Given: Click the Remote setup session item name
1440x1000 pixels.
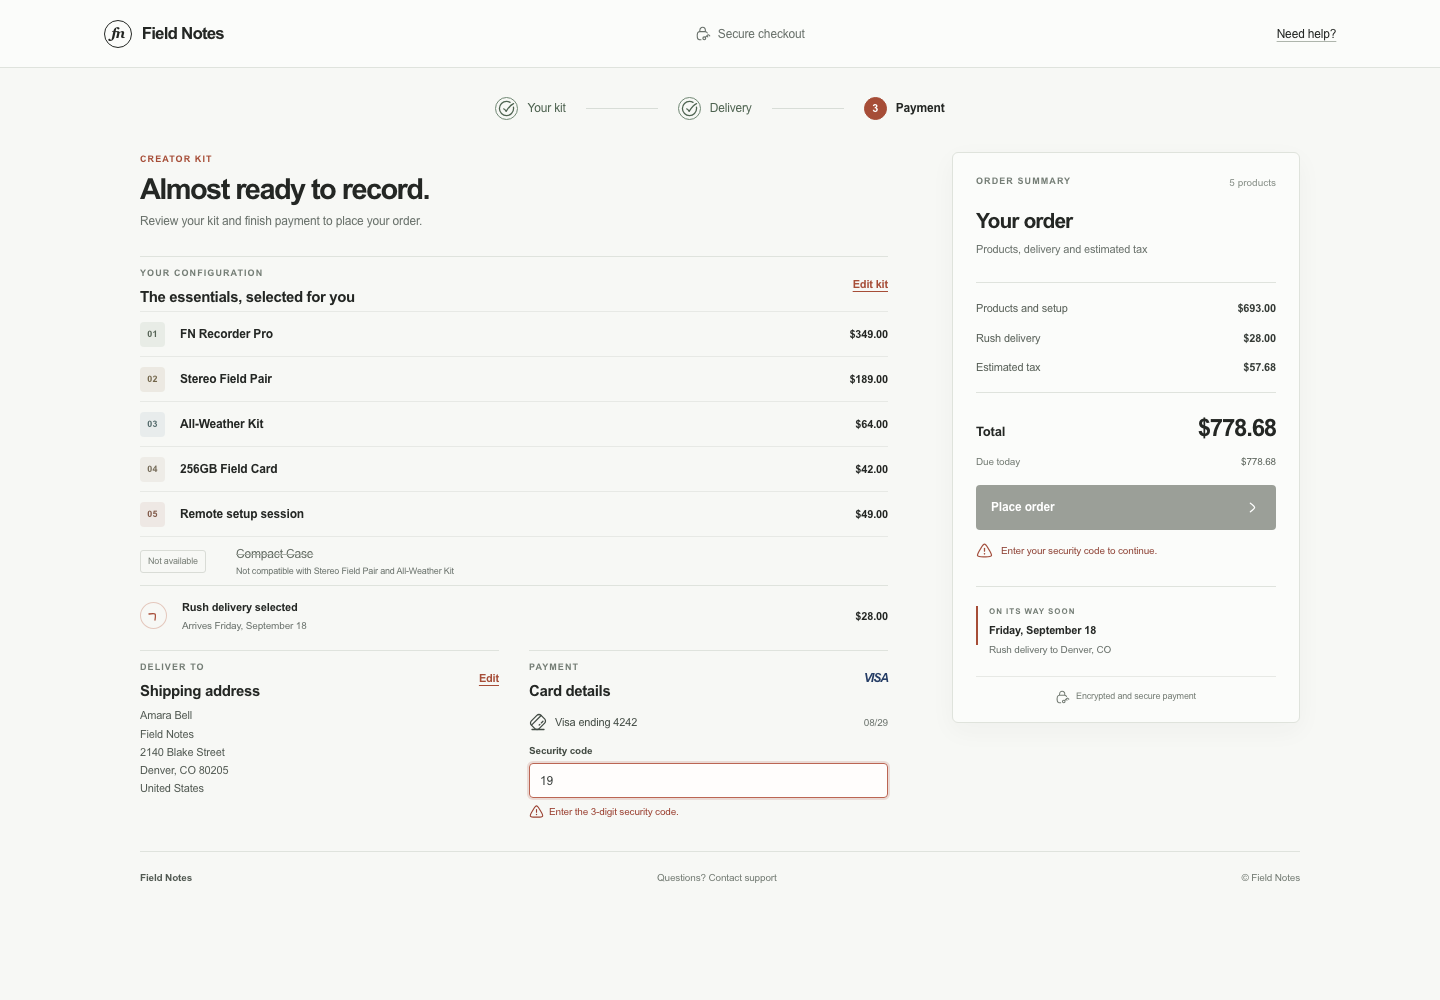Looking at the screenshot, I should click(x=242, y=514).
